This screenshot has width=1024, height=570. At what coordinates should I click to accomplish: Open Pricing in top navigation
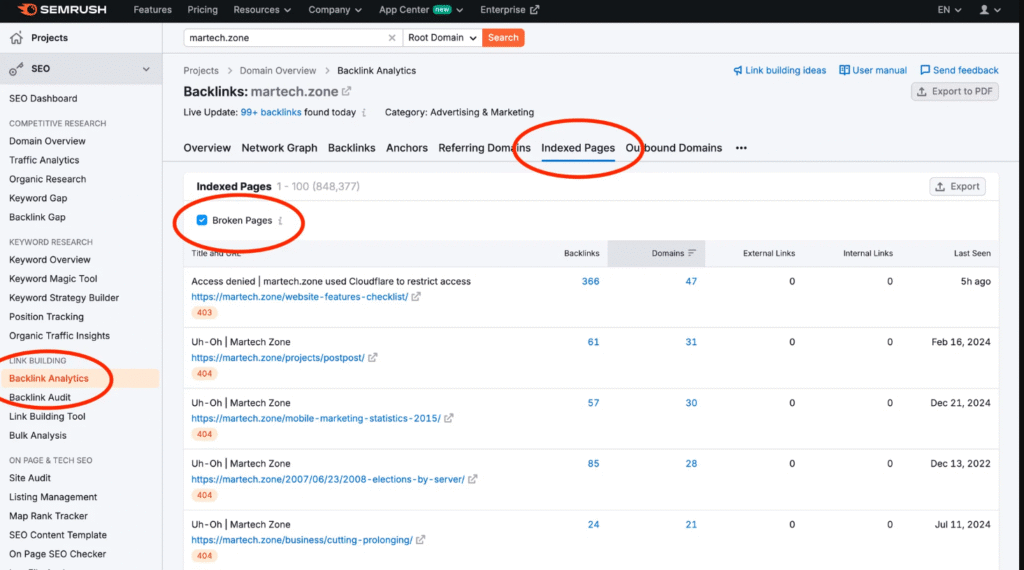[x=202, y=10]
